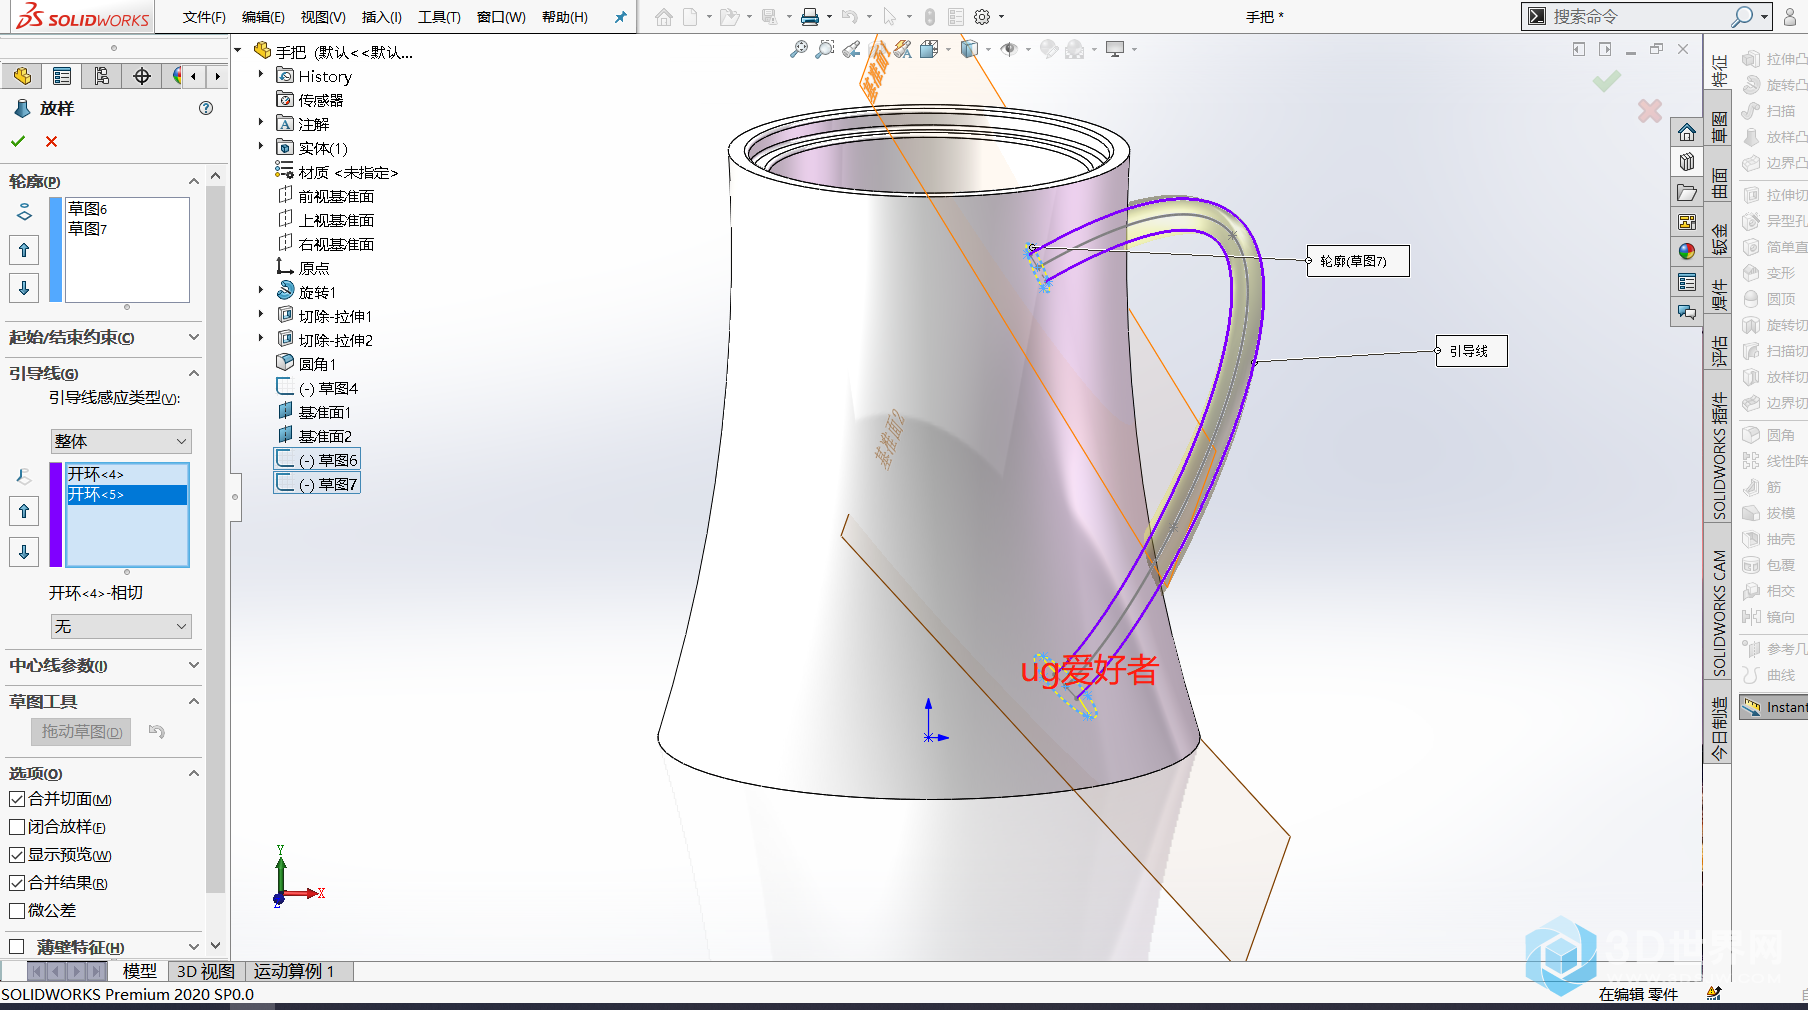Open the Custom Properties icon in task pane

click(x=1687, y=283)
